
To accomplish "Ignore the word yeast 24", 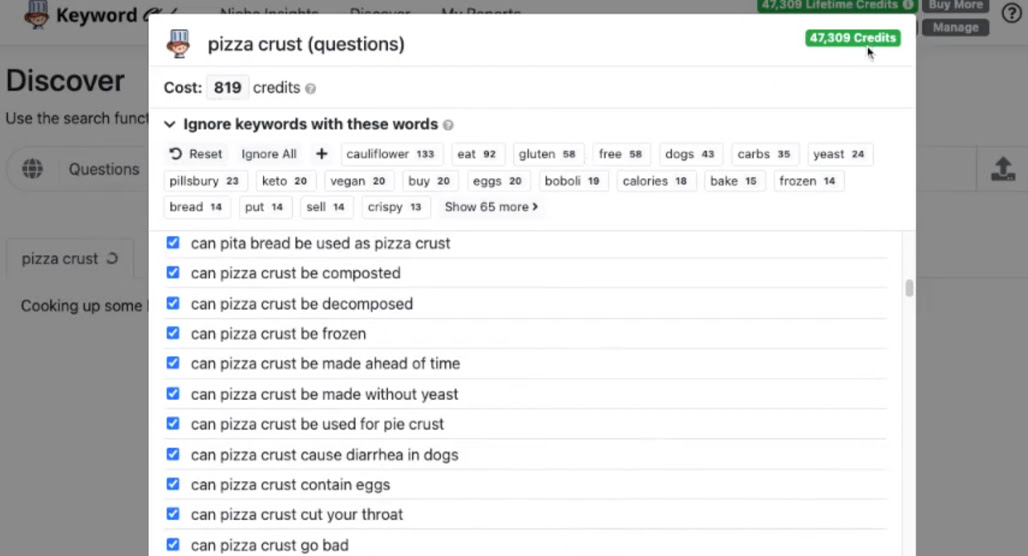I will tap(839, 154).
